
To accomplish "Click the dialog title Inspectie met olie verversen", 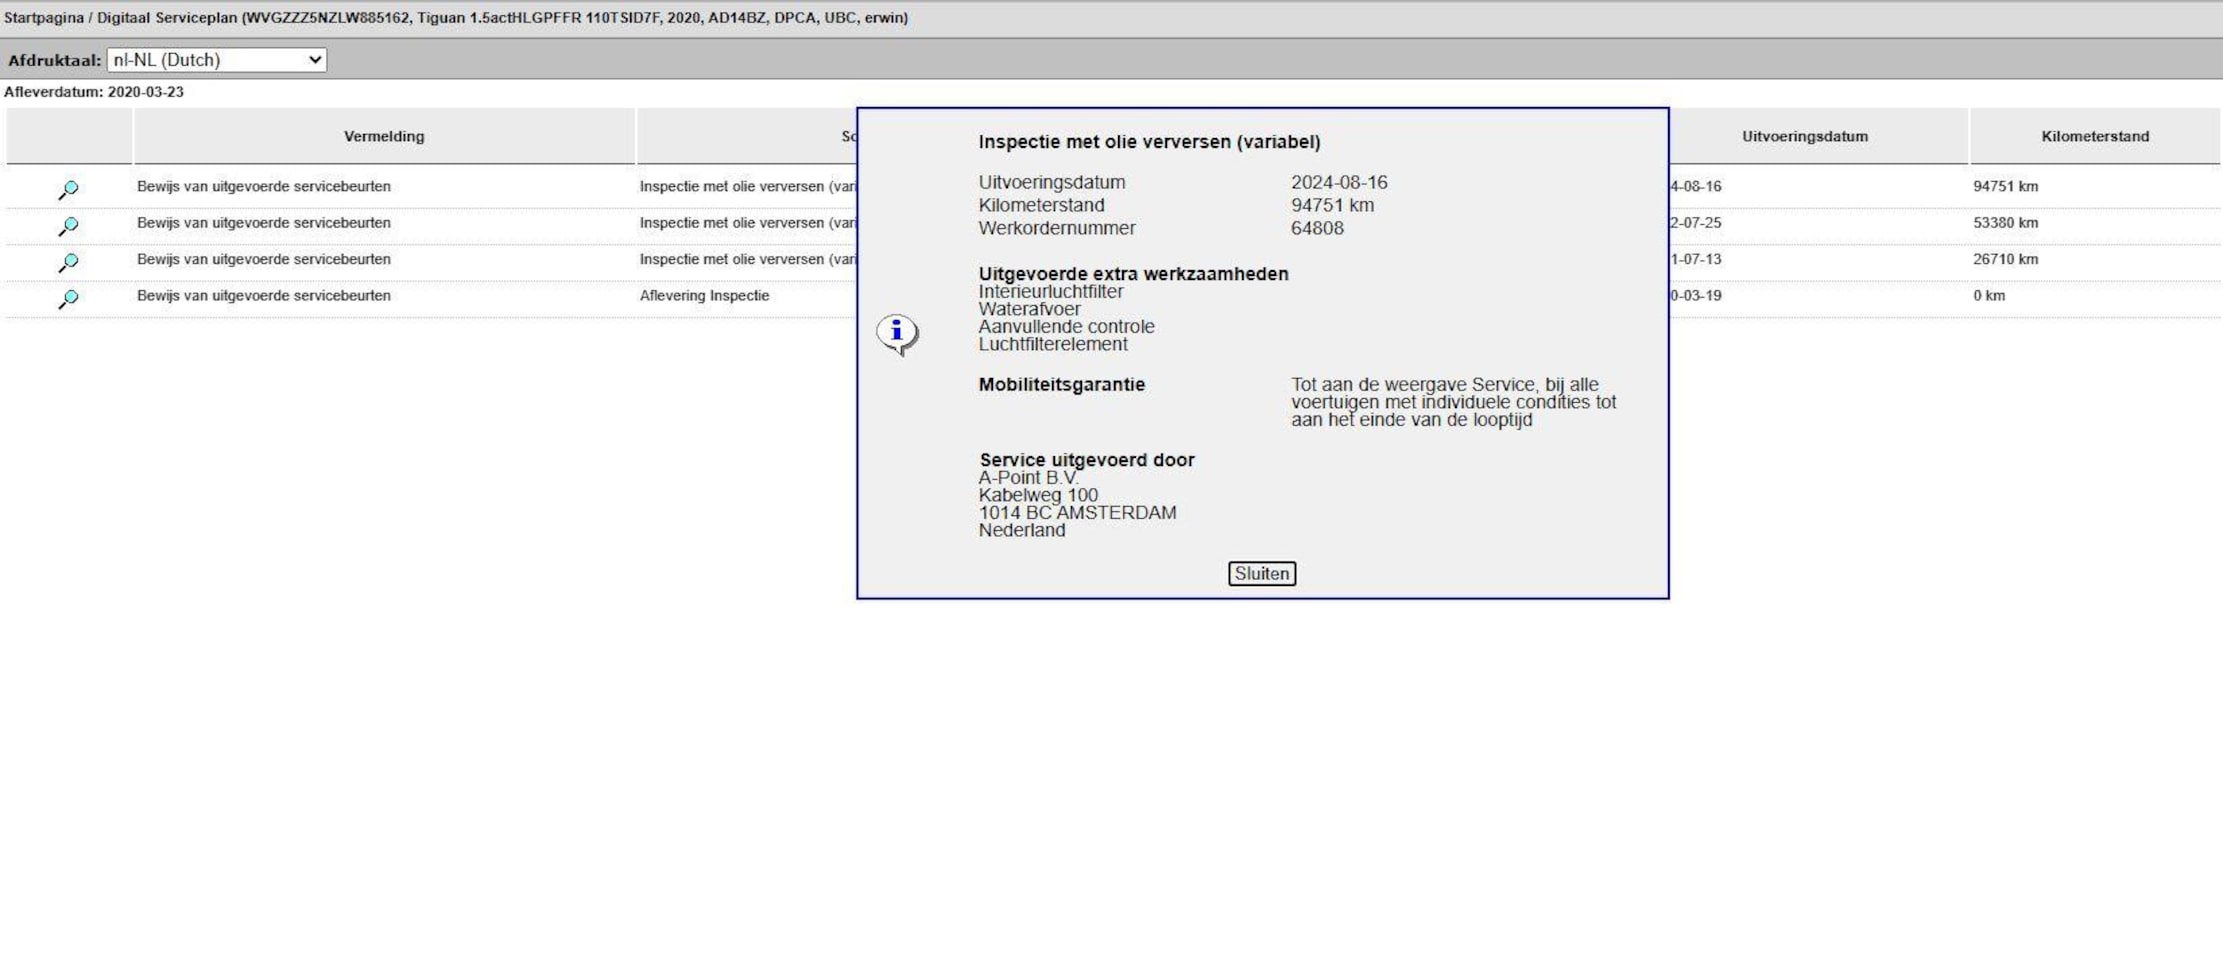I will click(x=1149, y=142).
